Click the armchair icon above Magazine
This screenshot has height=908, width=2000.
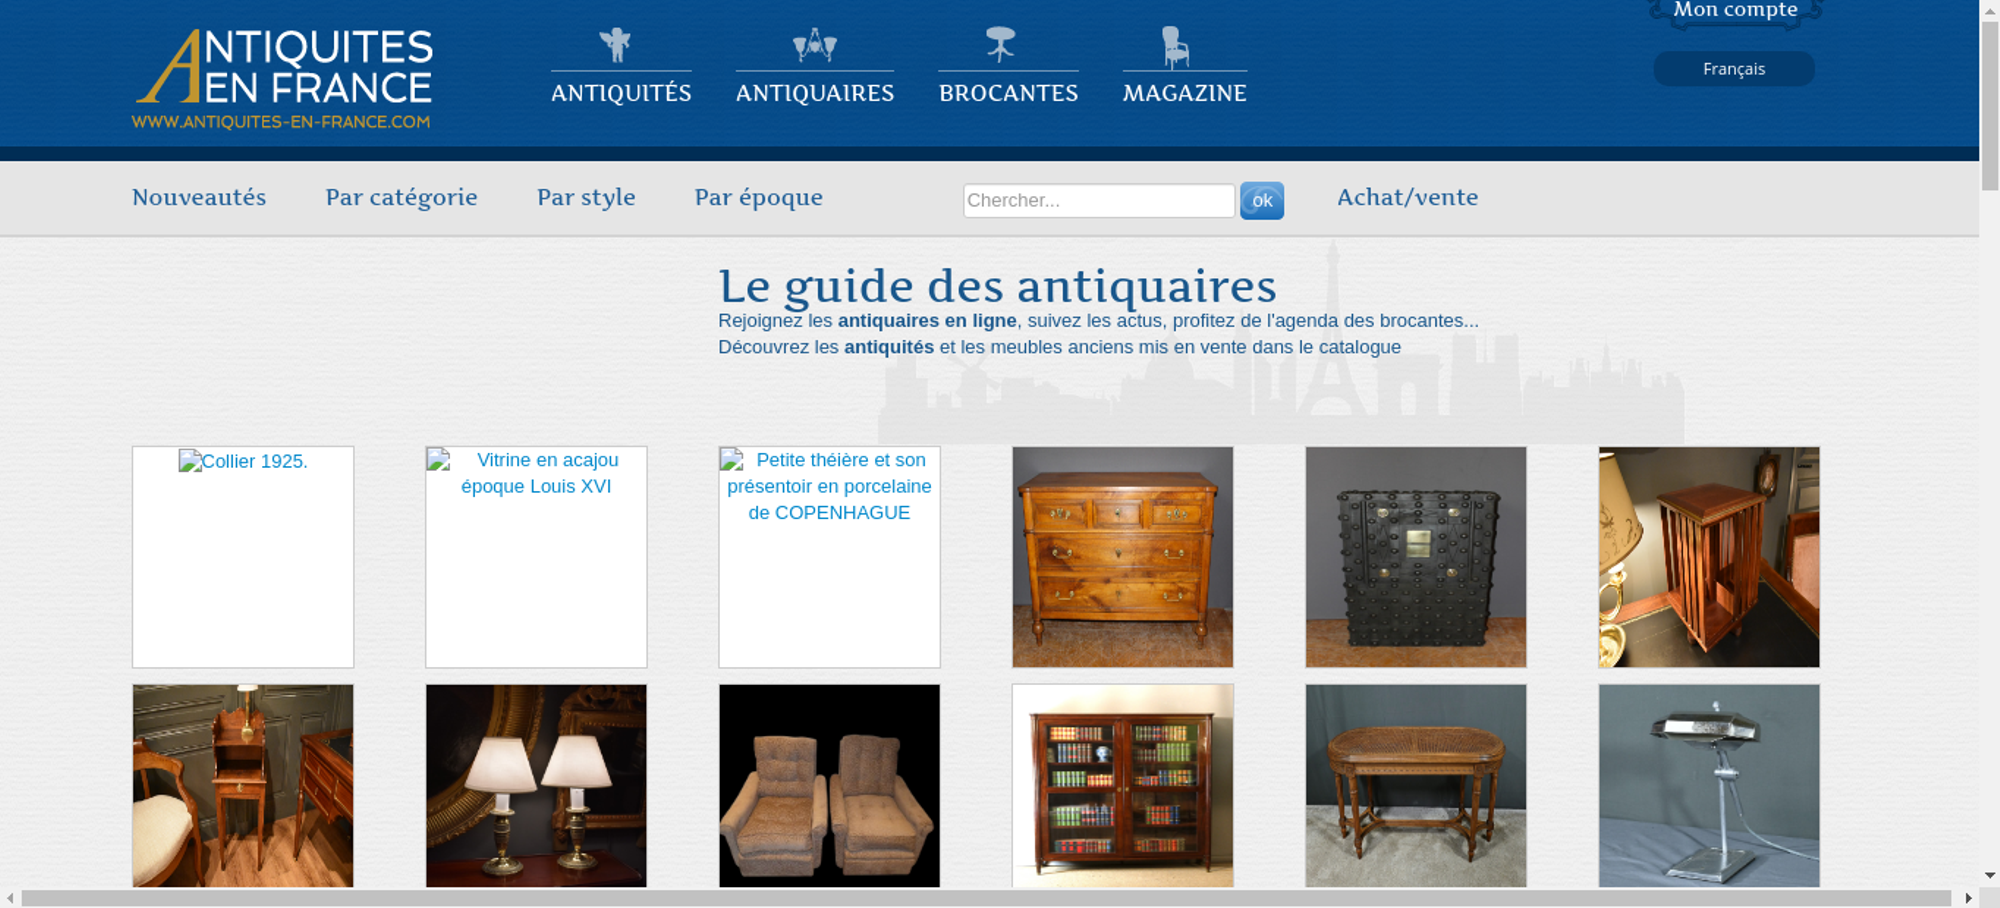(x=1175, y=46)
